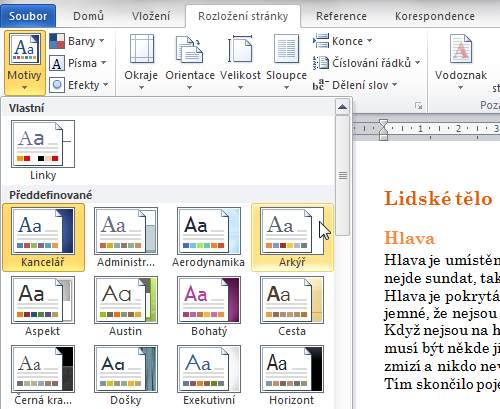The height and width of the screenshot is (409, 500).
Task: Switch to the Korespondence tab
Action: [435, 16]
